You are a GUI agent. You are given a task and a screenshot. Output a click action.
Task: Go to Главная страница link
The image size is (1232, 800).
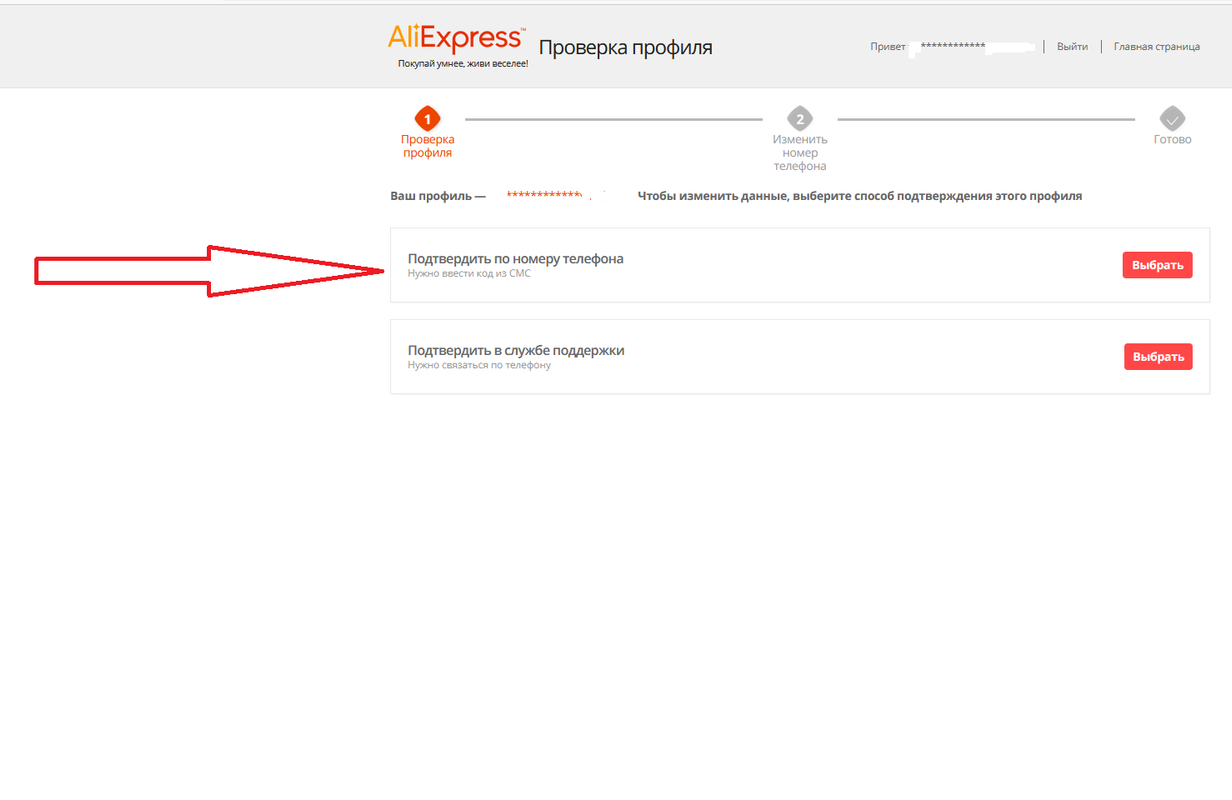(1157, 47)
